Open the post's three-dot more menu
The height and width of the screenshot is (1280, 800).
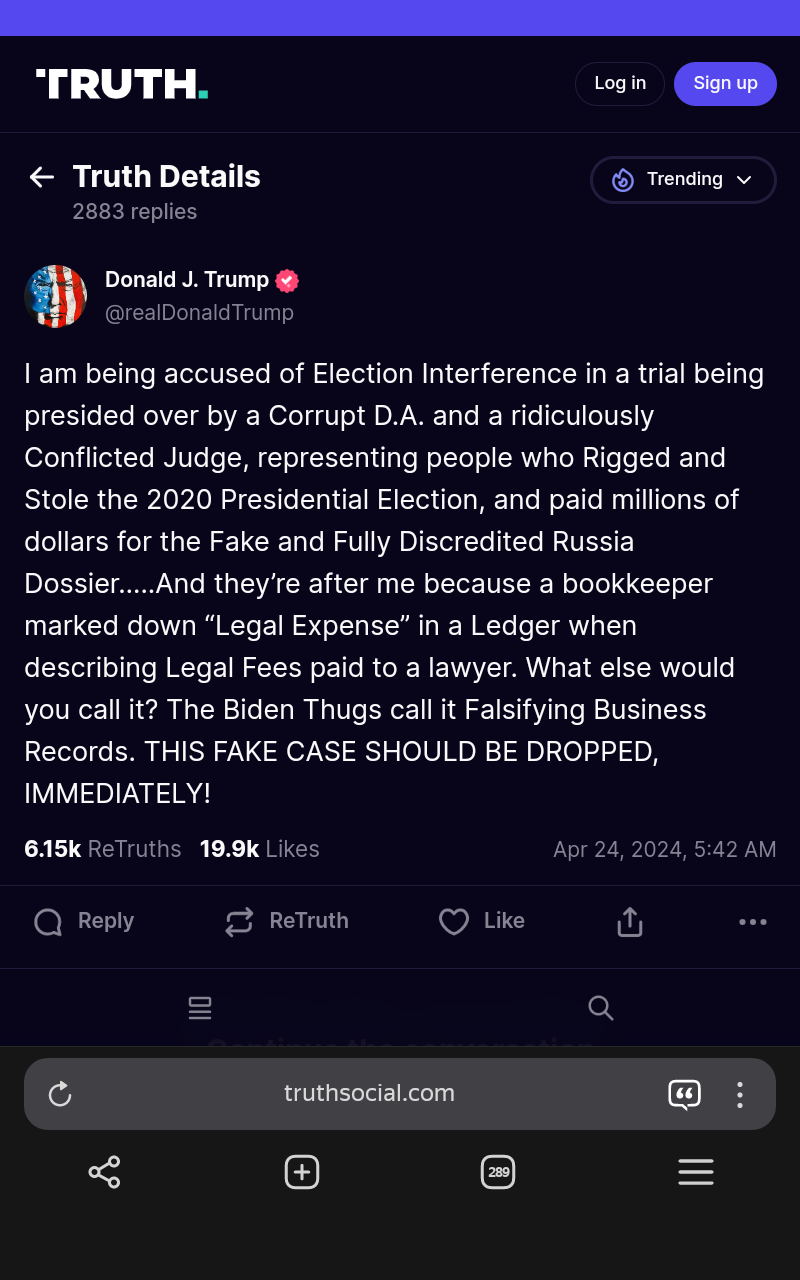pyautogui.click(x=752, y=921)
